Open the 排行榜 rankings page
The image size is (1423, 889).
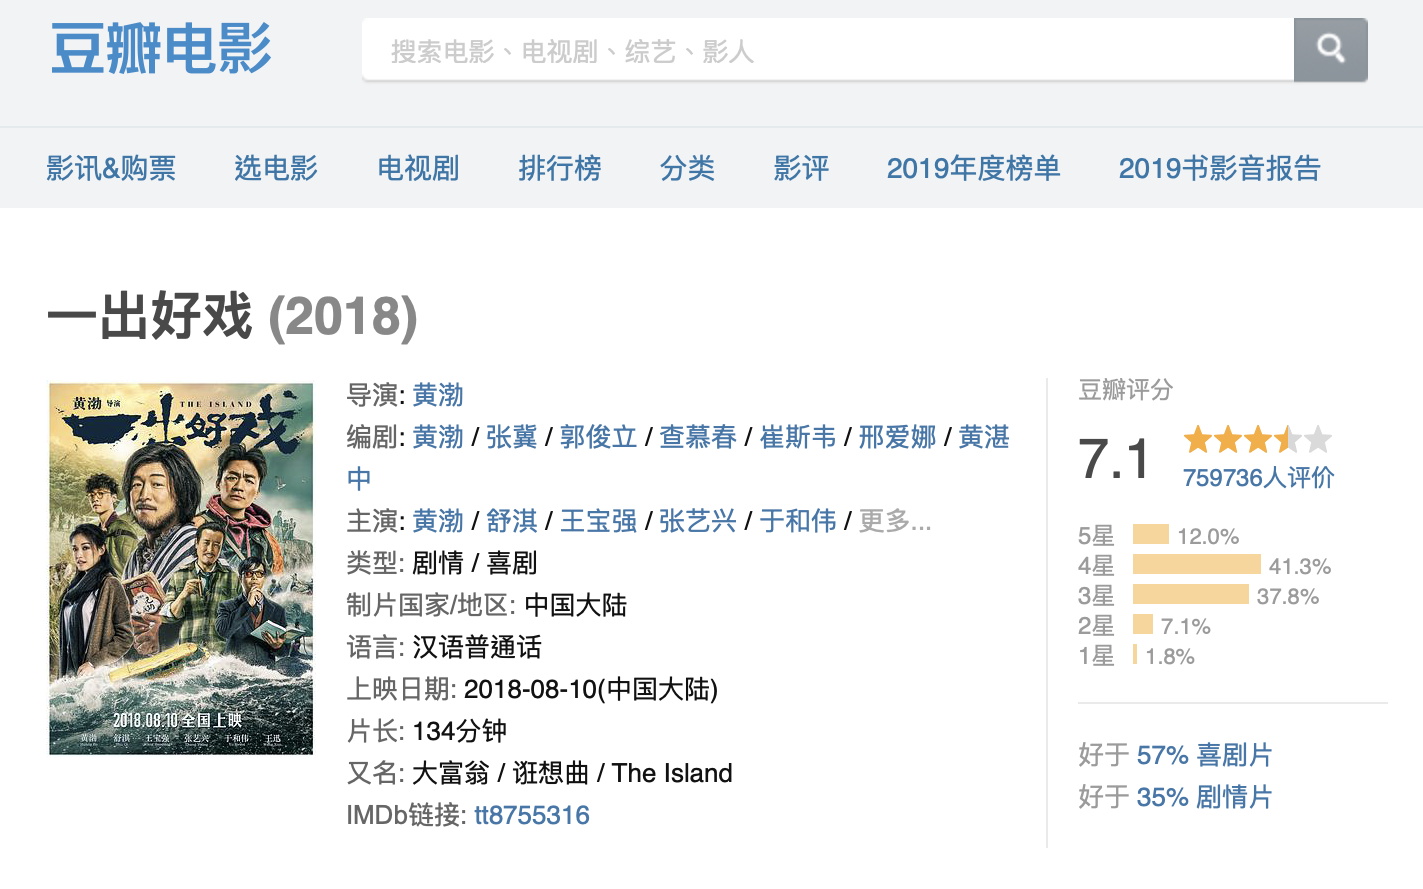560,168
